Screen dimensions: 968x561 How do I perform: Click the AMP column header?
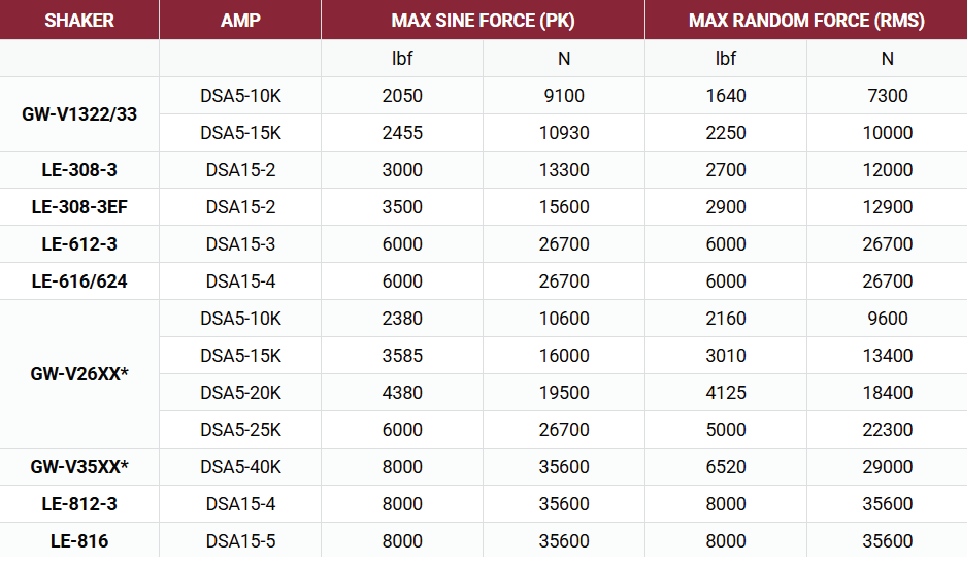[x=240, y=20]
